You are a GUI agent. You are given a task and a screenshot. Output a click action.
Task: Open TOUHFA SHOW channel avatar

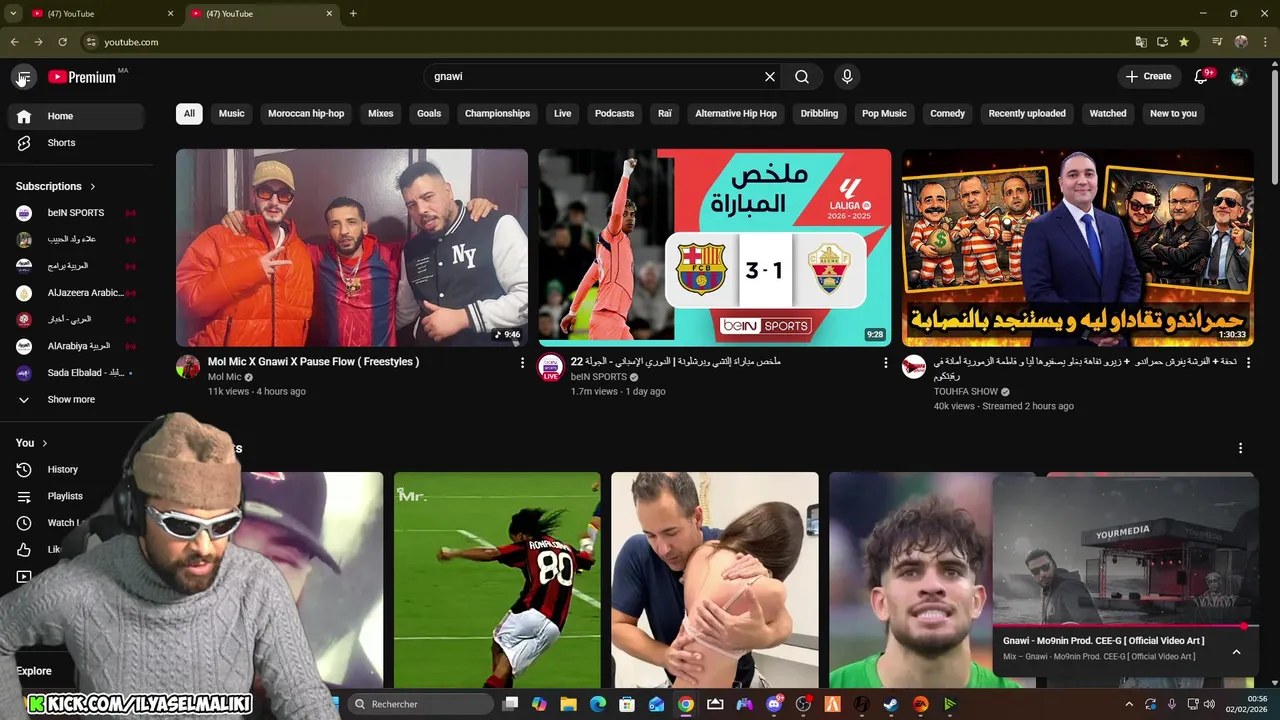click(914, 367)
